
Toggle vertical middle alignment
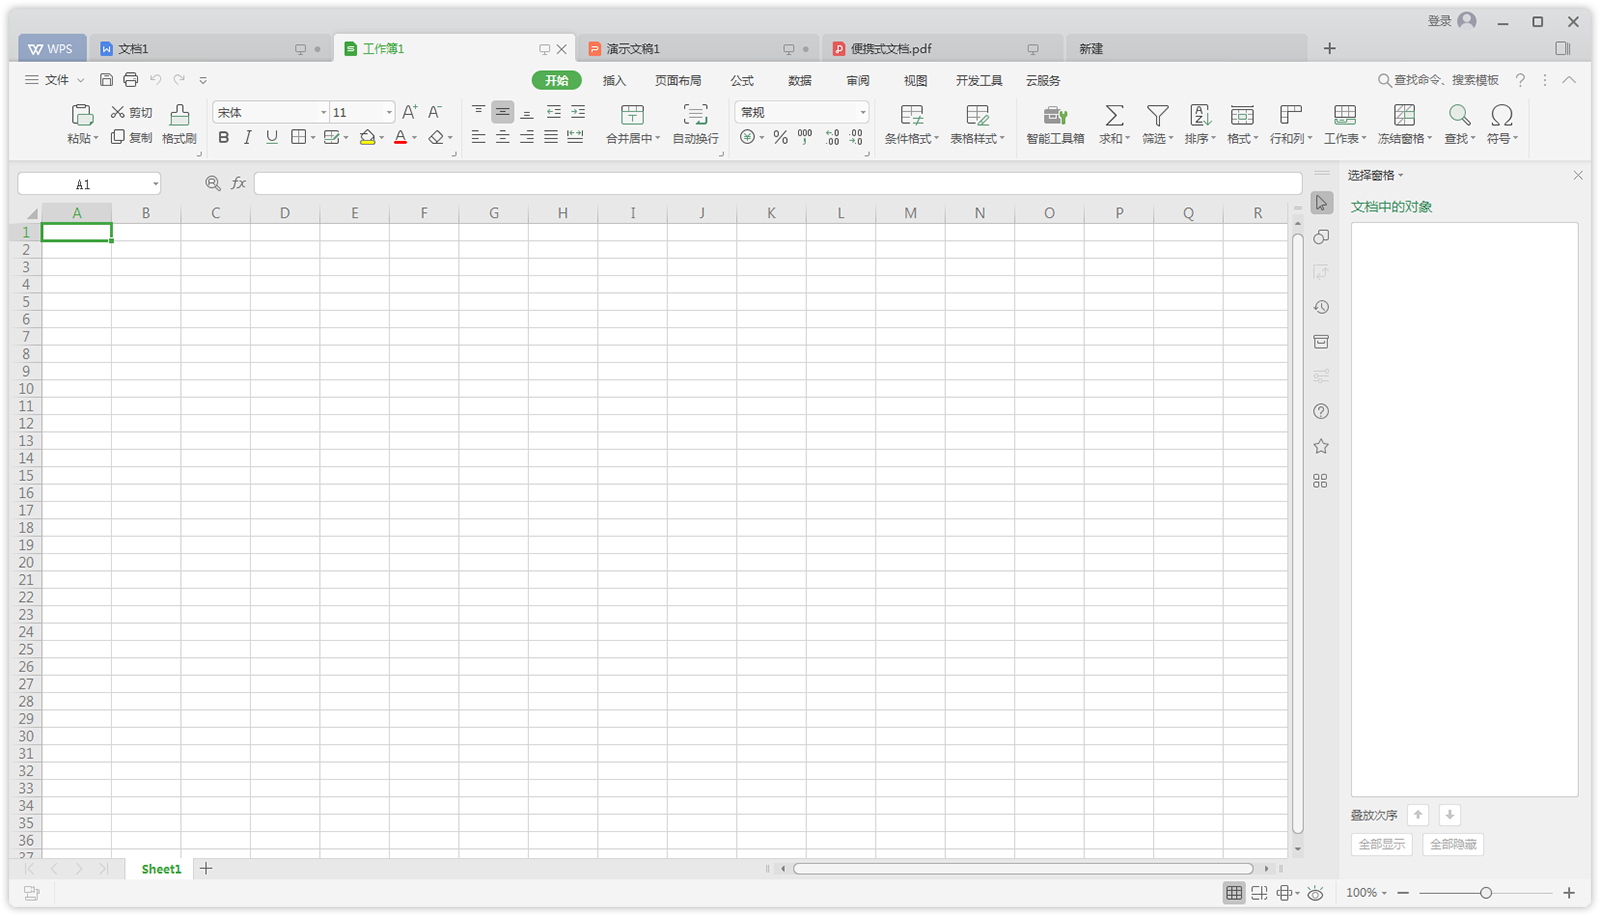pyautogui.click(x=503, y=112)
